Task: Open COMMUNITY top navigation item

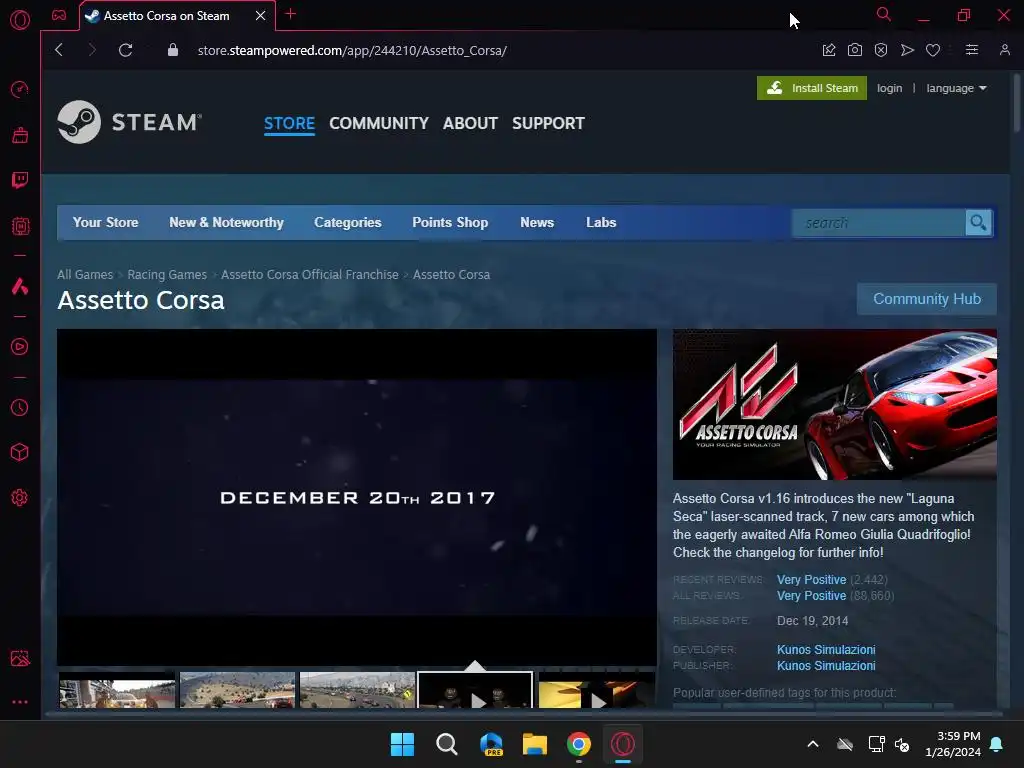Action: point(379,123)
